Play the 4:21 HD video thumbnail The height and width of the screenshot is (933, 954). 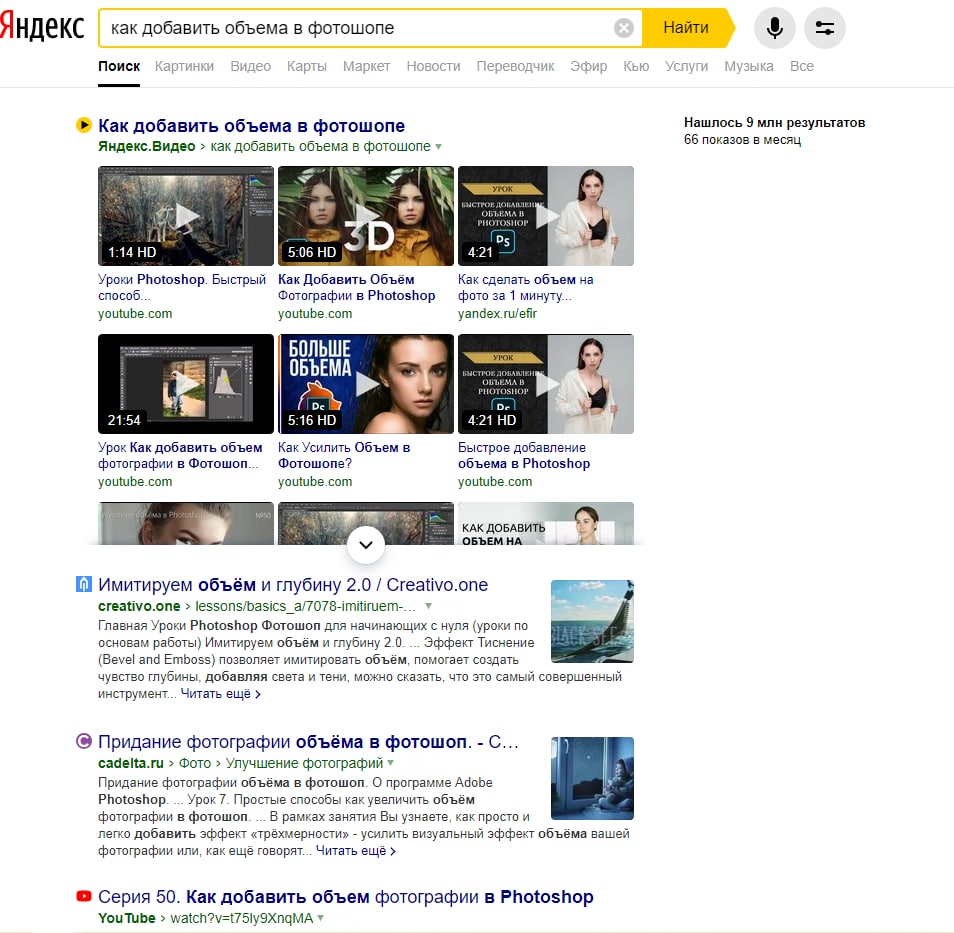[x=546, y=384]
